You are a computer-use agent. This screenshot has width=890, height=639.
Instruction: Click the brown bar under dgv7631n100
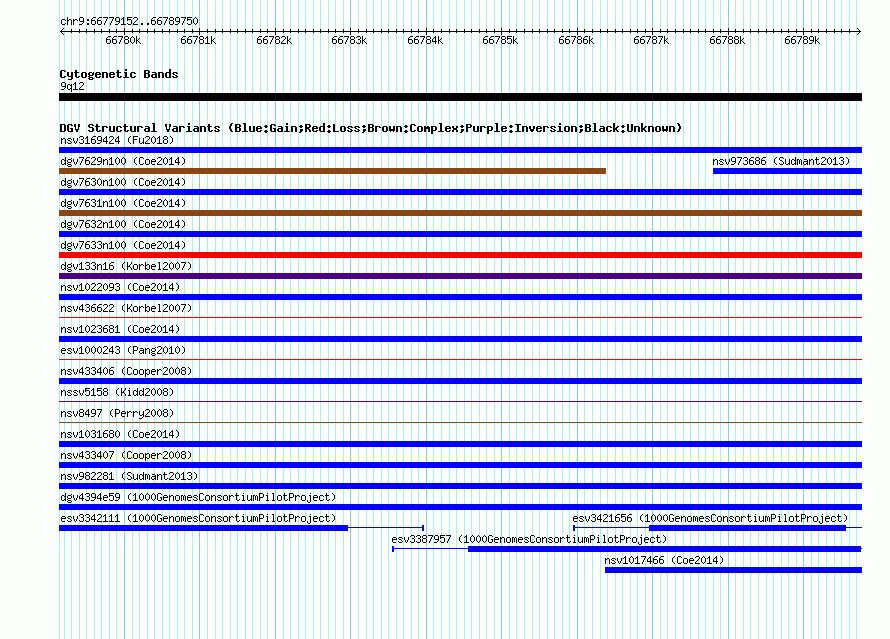pos(460,213)
